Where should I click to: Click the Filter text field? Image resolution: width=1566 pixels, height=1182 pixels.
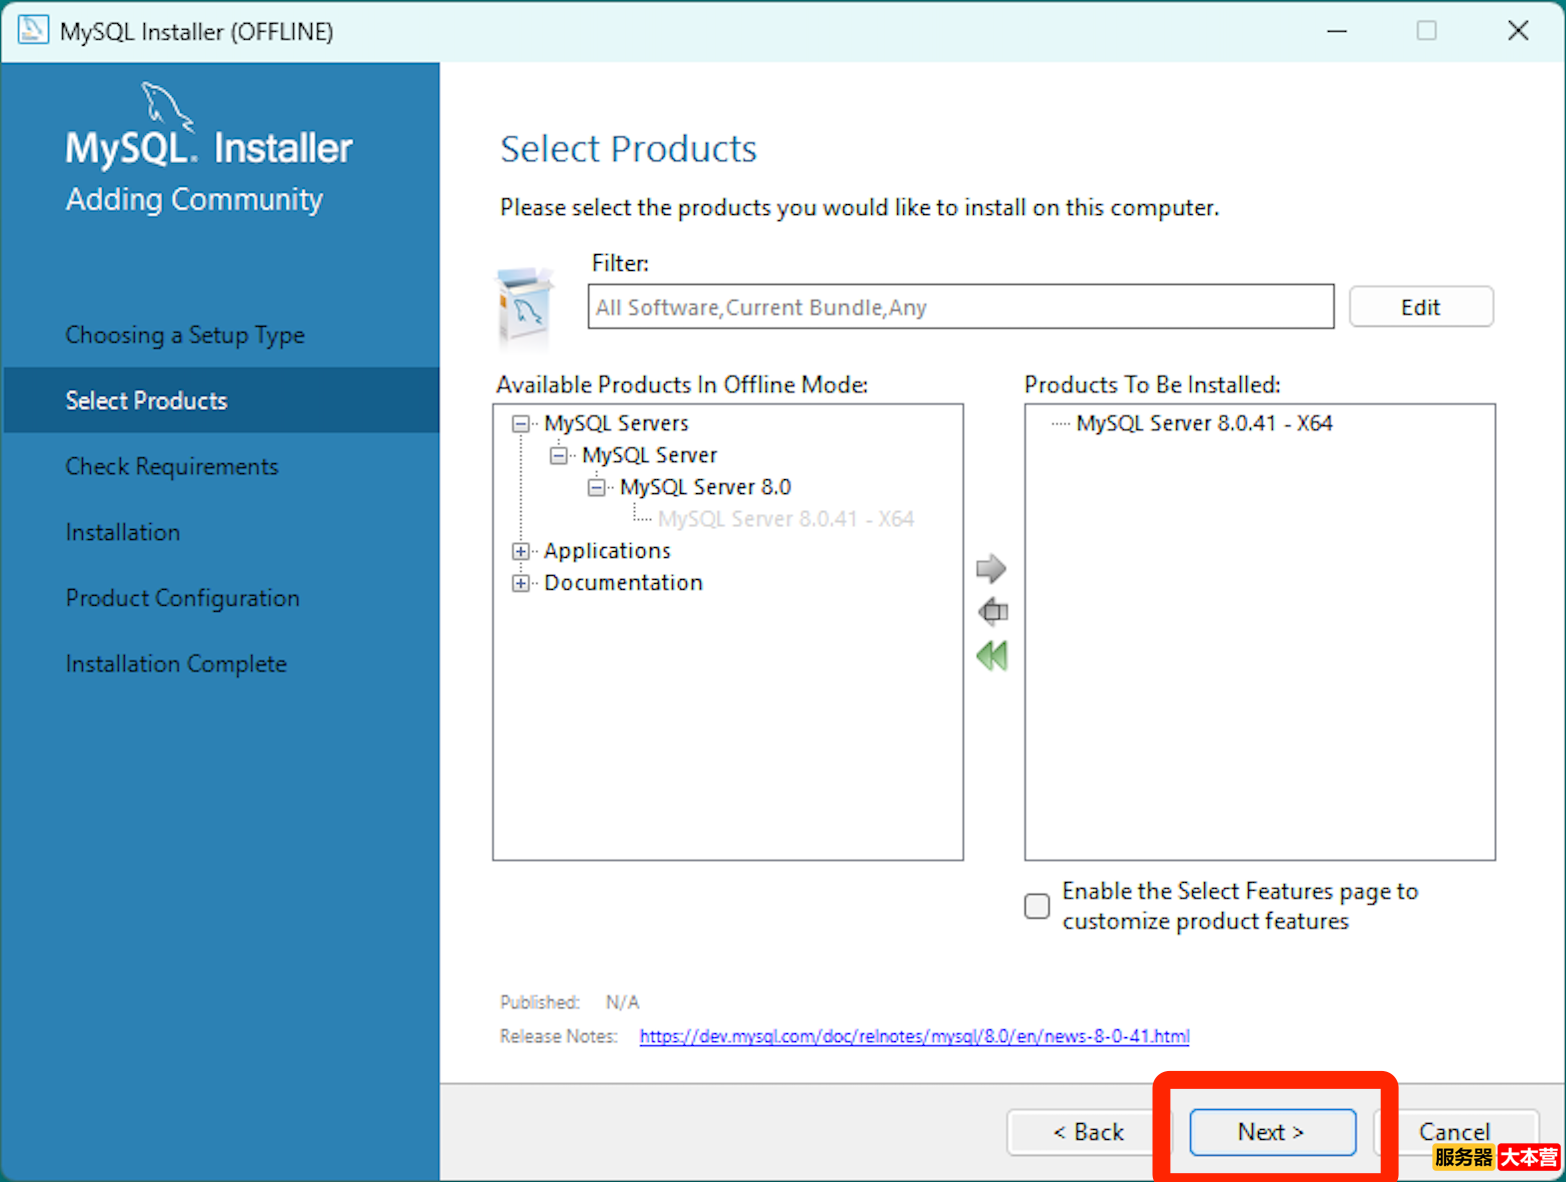(960, 307)
